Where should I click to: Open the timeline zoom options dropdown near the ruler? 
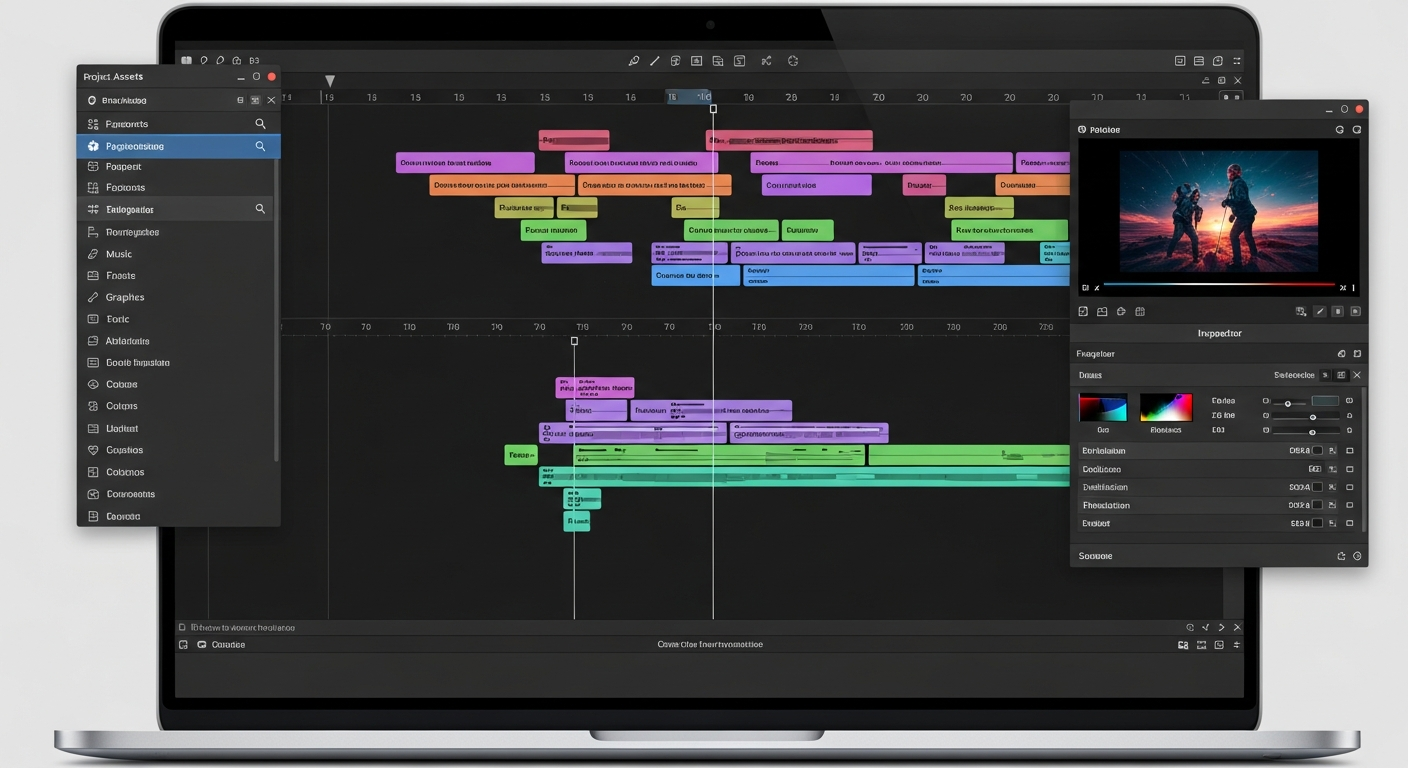point(1231,98)
